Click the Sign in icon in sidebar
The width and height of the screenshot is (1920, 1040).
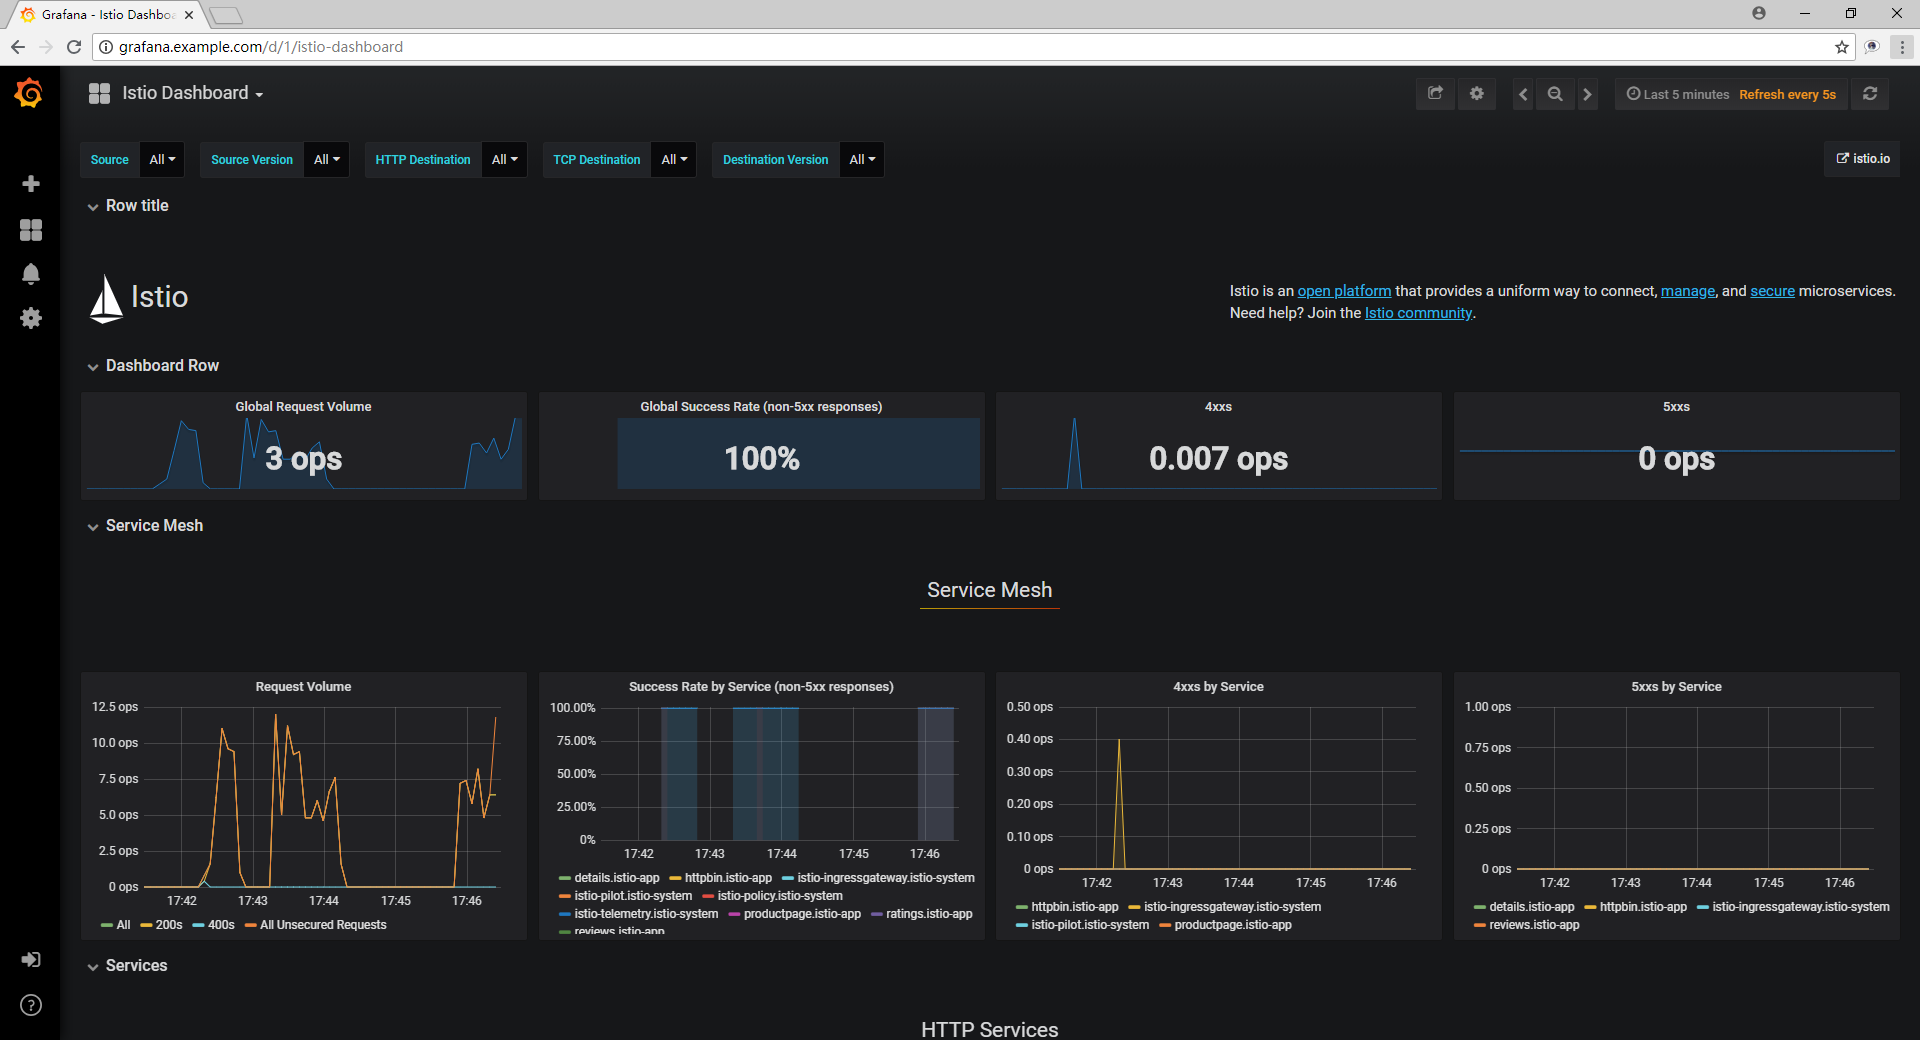click(31, 960)
